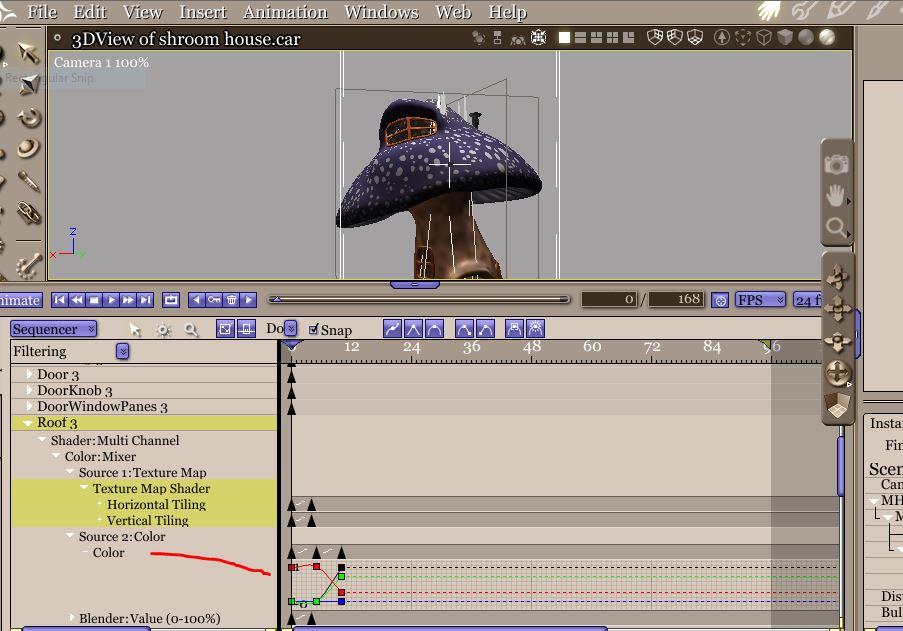The height and width of the screenshot is (631, 903).
Task: Select the bone tool in left toolbar
Action: point(28,265)
